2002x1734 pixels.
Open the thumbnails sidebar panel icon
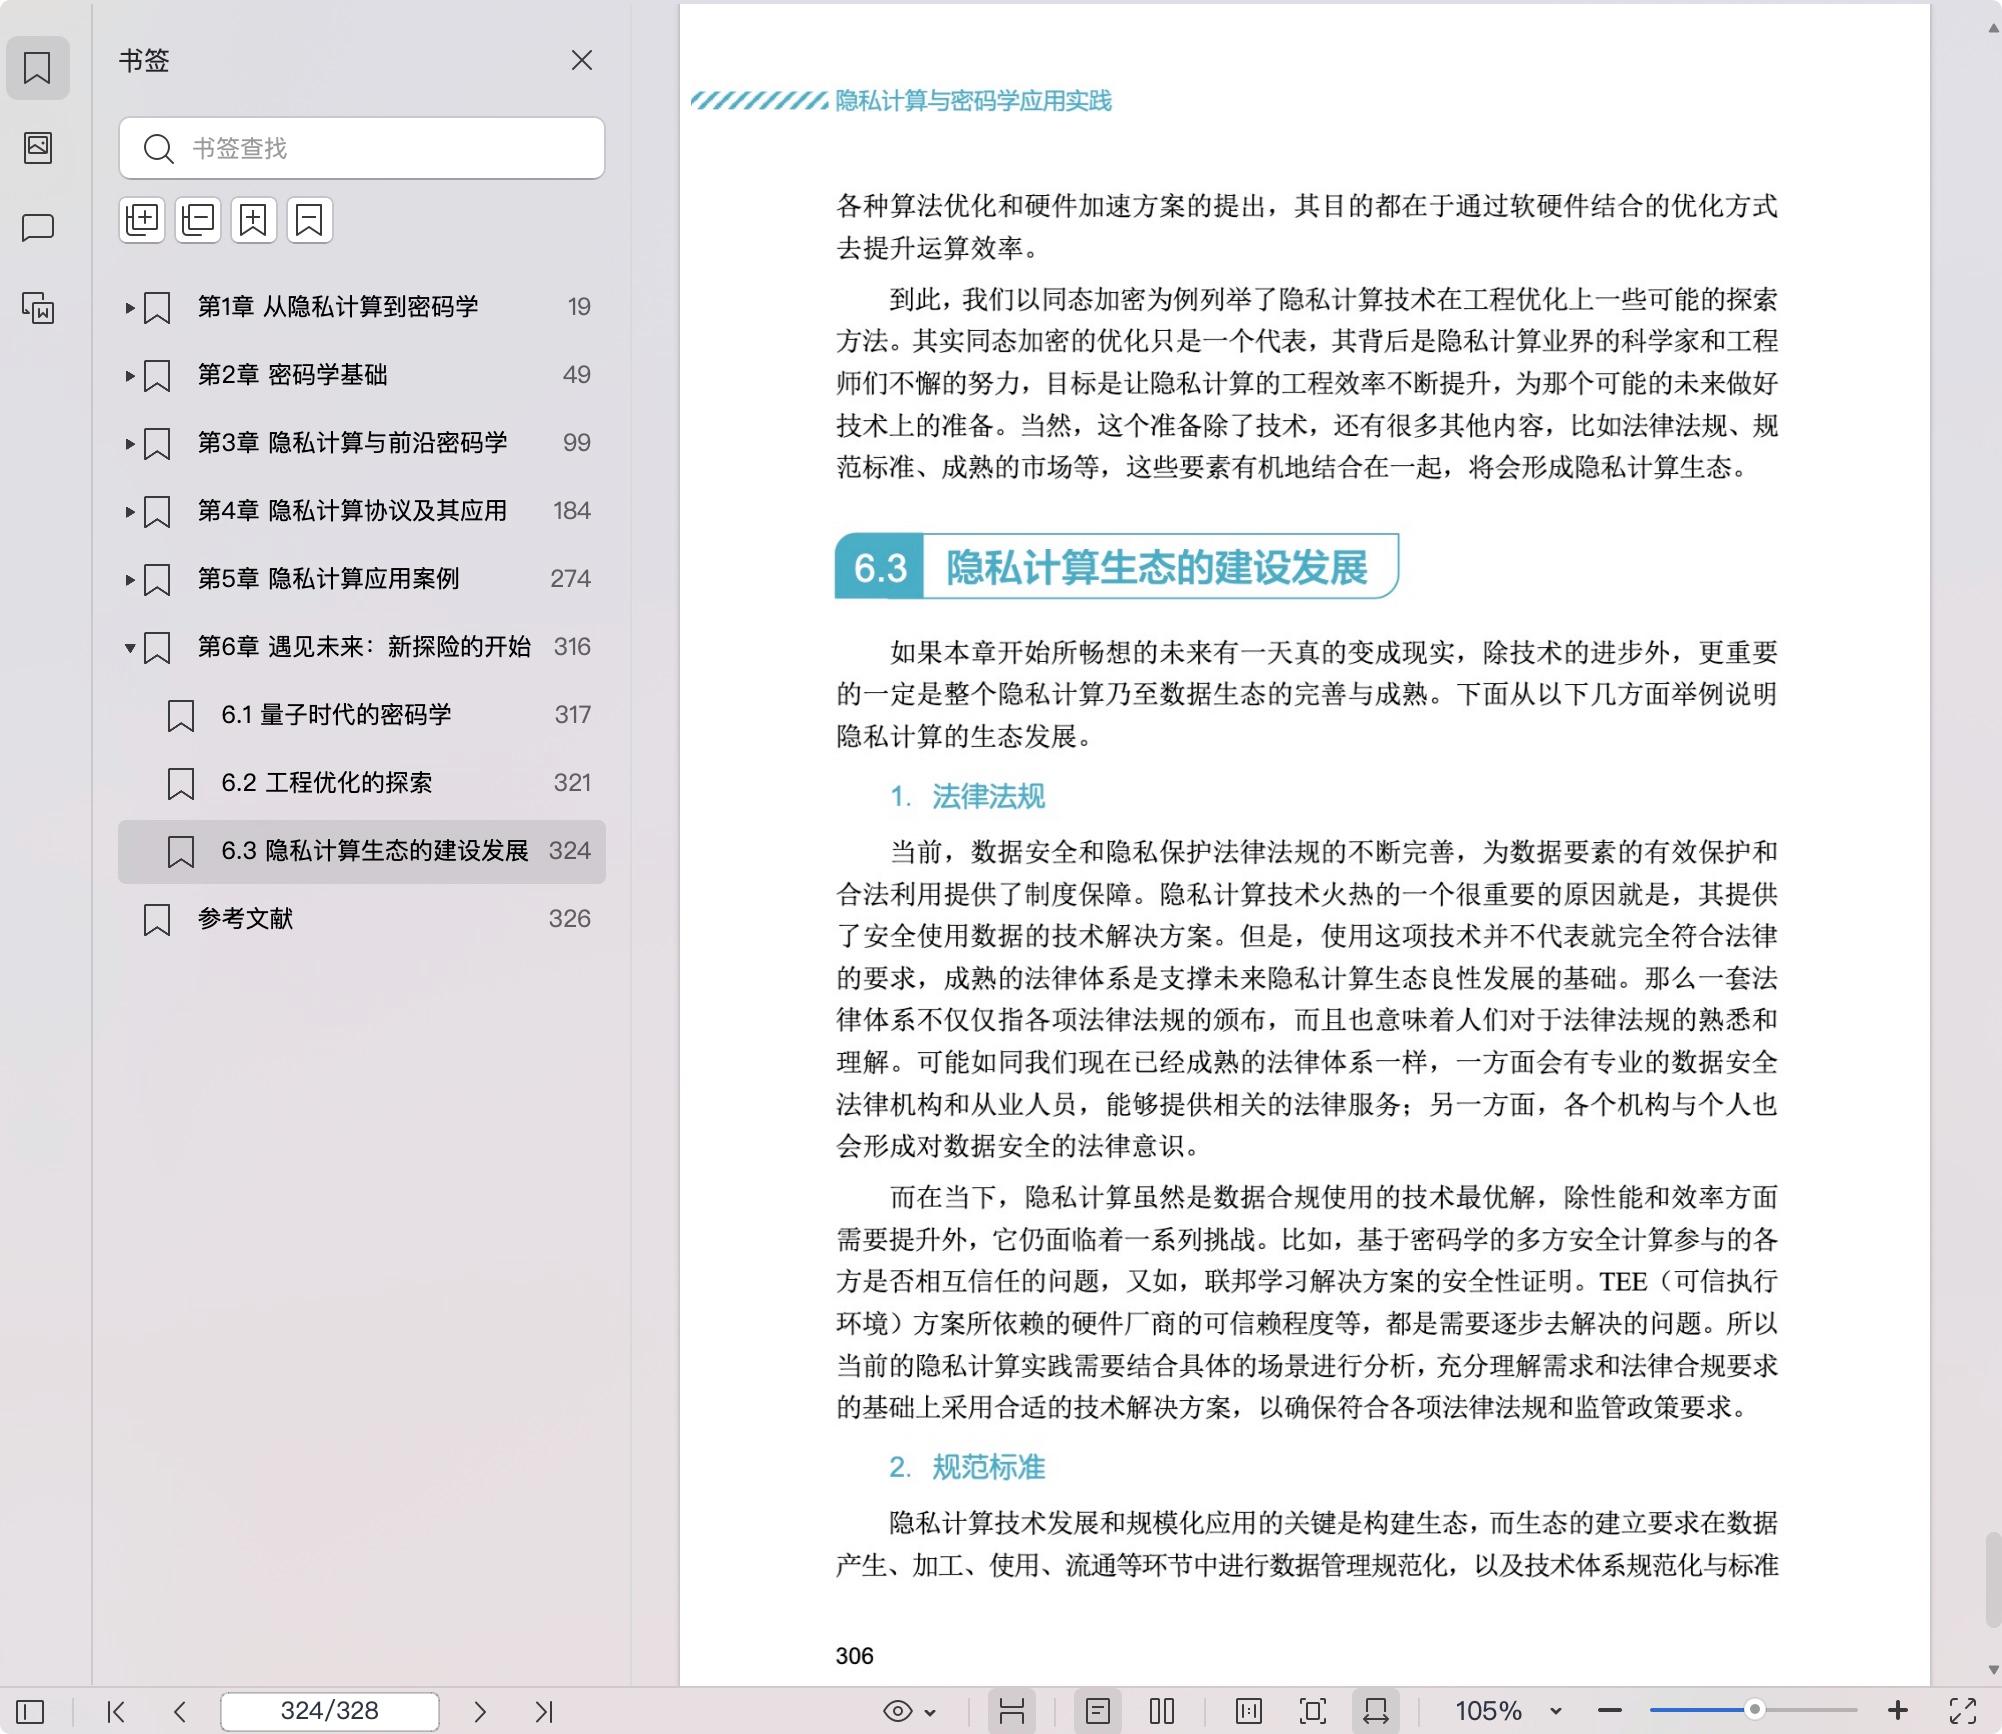tap(38, 148)
